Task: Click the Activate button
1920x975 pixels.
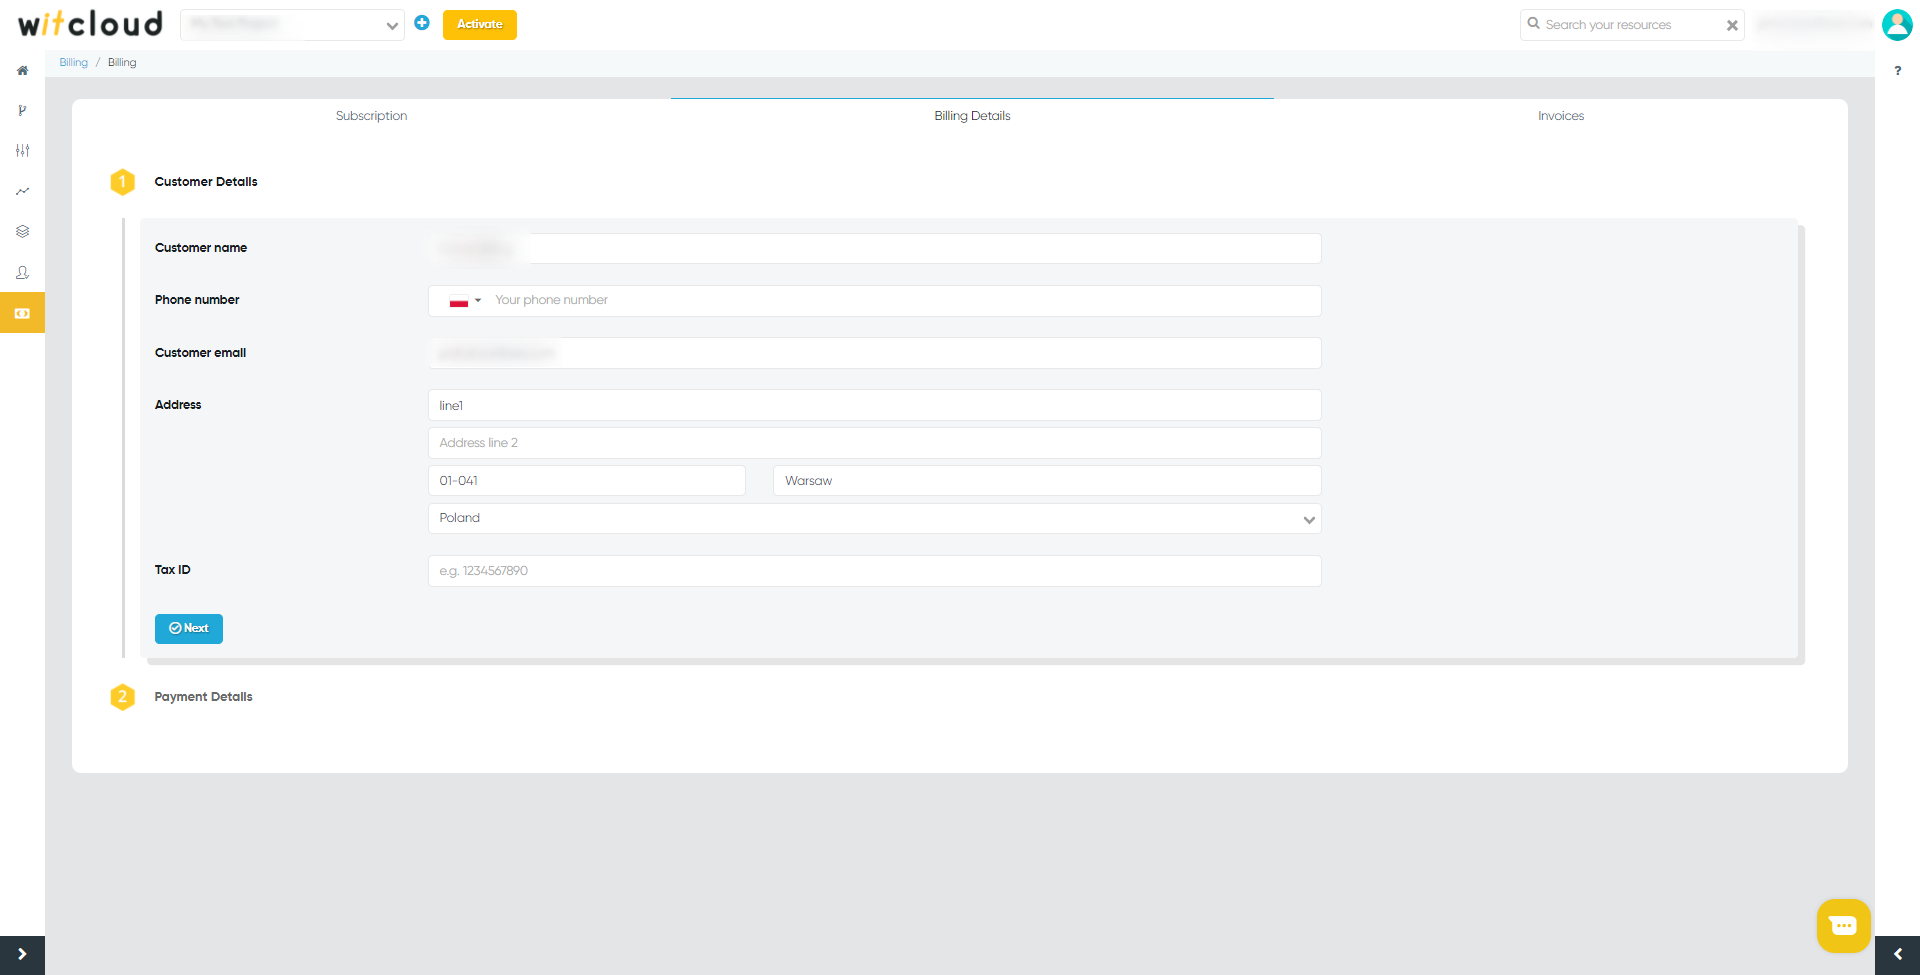Action: (480, 24)
